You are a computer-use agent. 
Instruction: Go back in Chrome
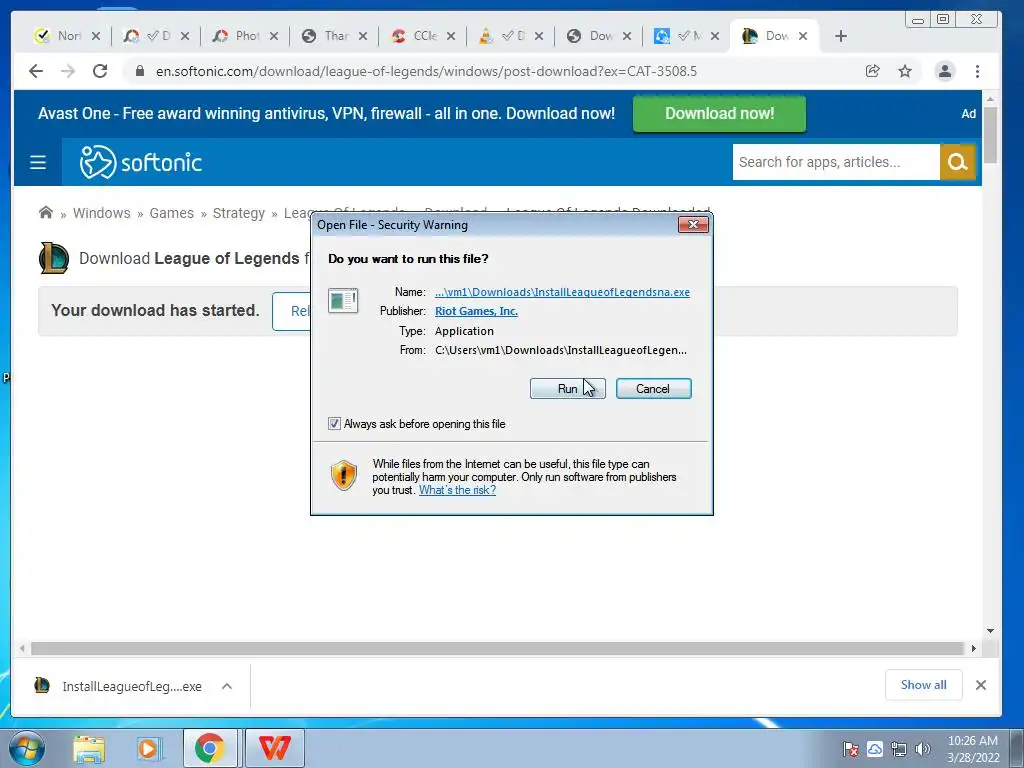point(36,71)
